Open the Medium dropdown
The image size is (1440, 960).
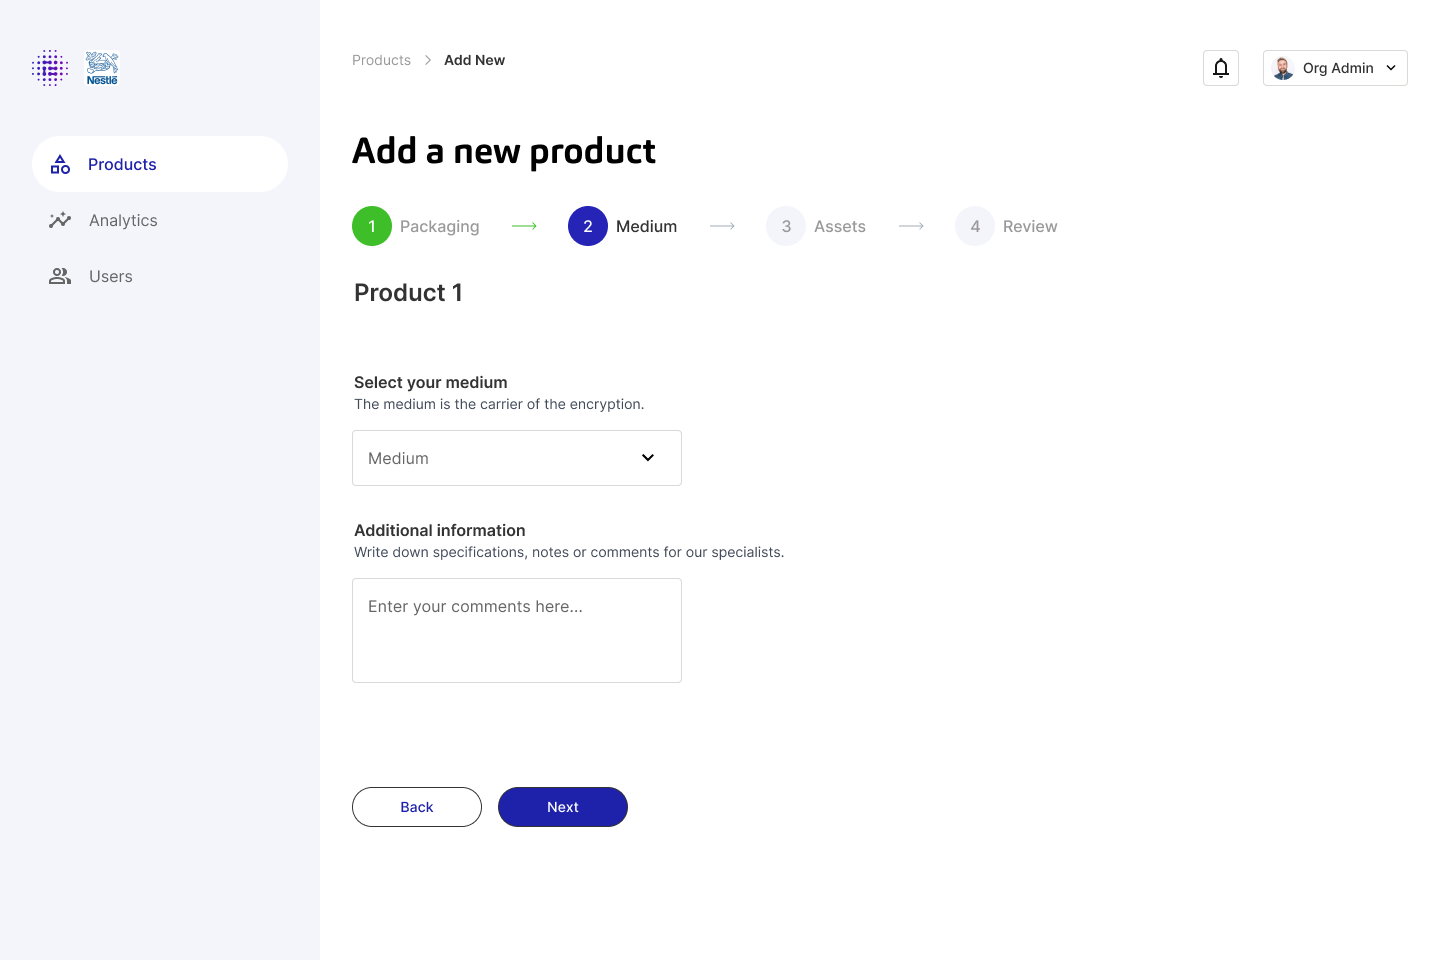pos(516,458)
